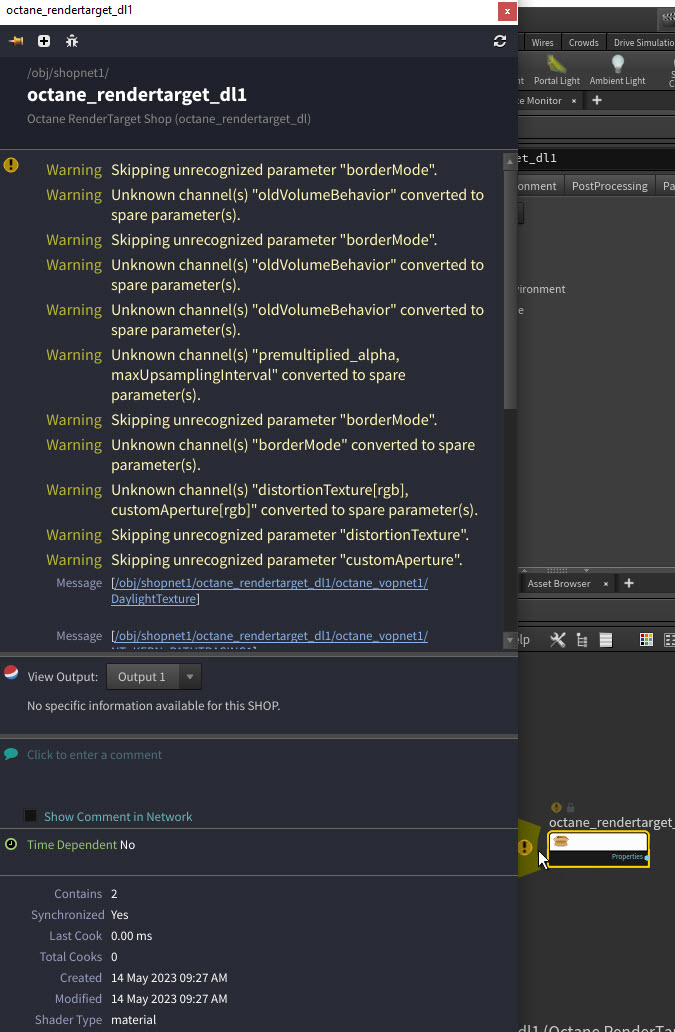Select the Portal Light shelf tool
This screenshot has height=1032, width=675.
click(557, 70)
